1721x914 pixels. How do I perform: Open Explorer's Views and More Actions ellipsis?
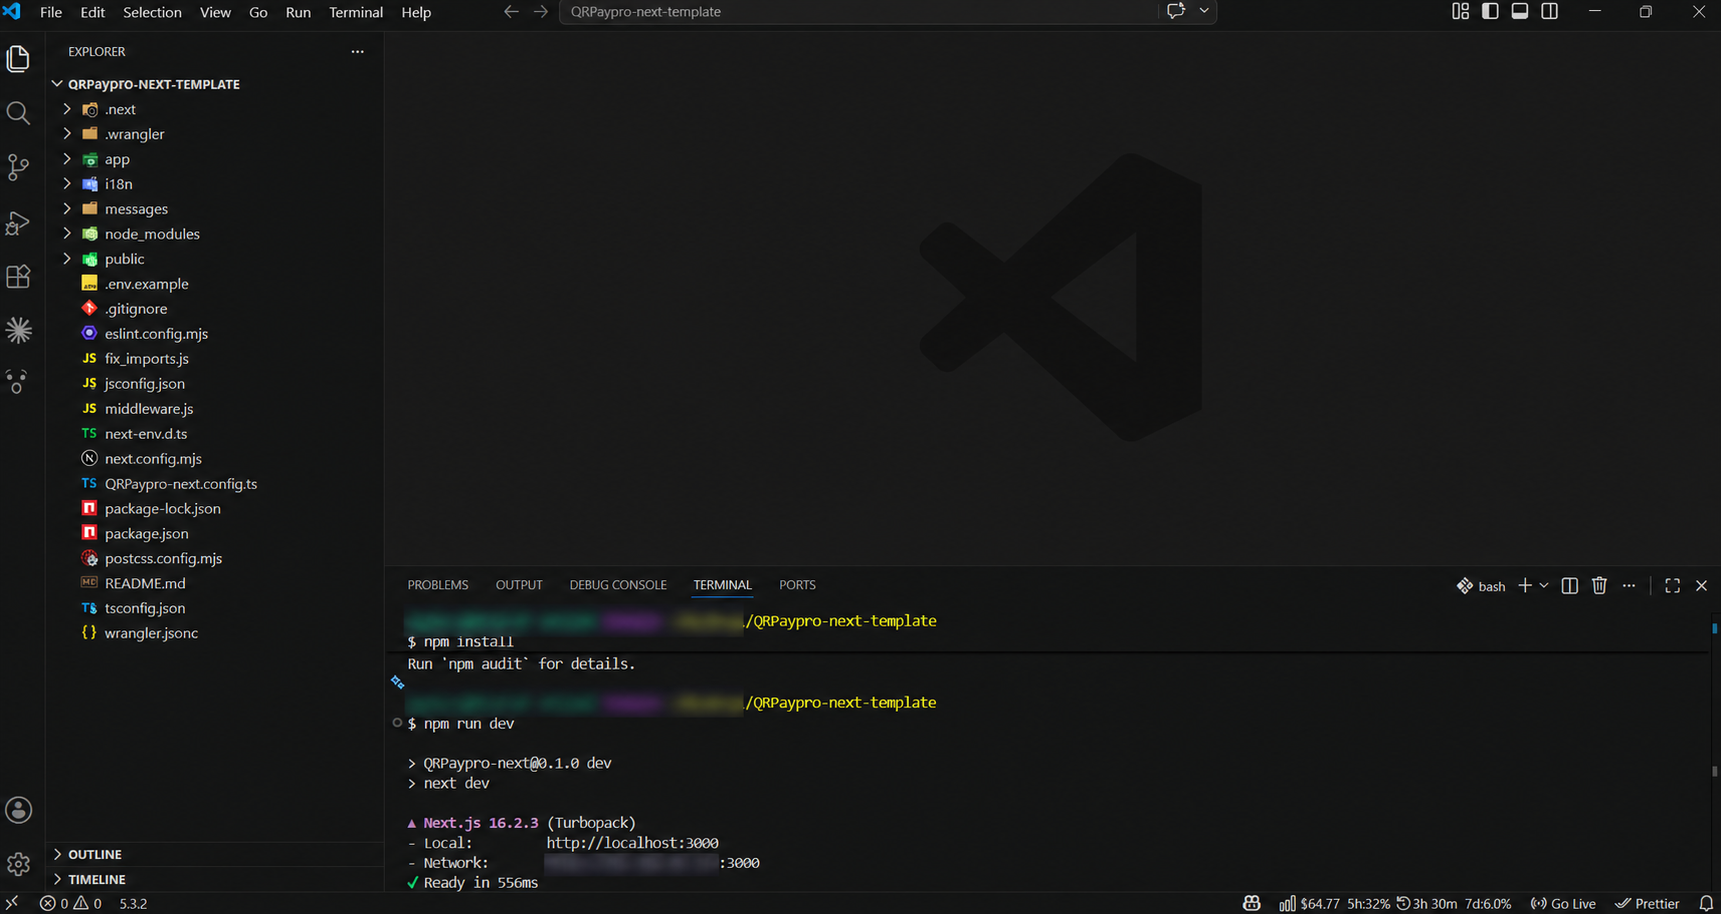[x=357, y=51]
